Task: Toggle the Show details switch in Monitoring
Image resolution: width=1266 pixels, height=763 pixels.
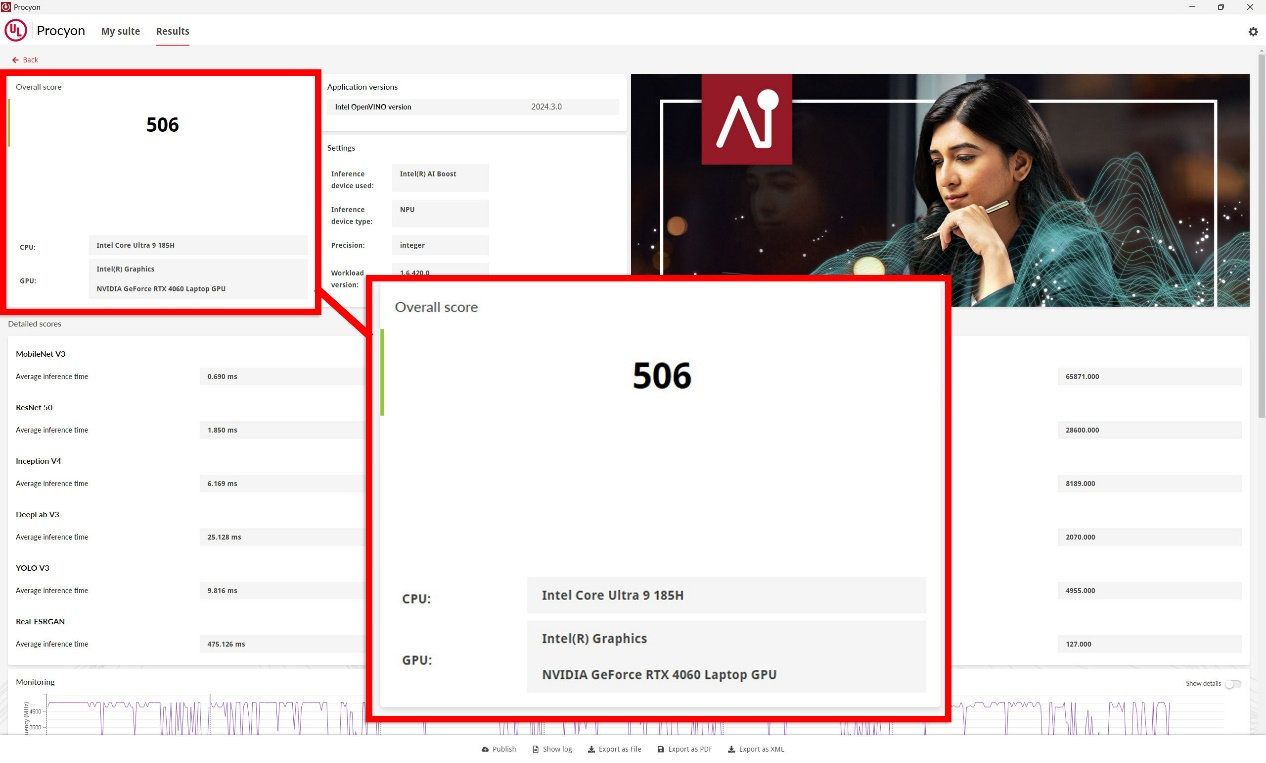Action: point(1233,684)
